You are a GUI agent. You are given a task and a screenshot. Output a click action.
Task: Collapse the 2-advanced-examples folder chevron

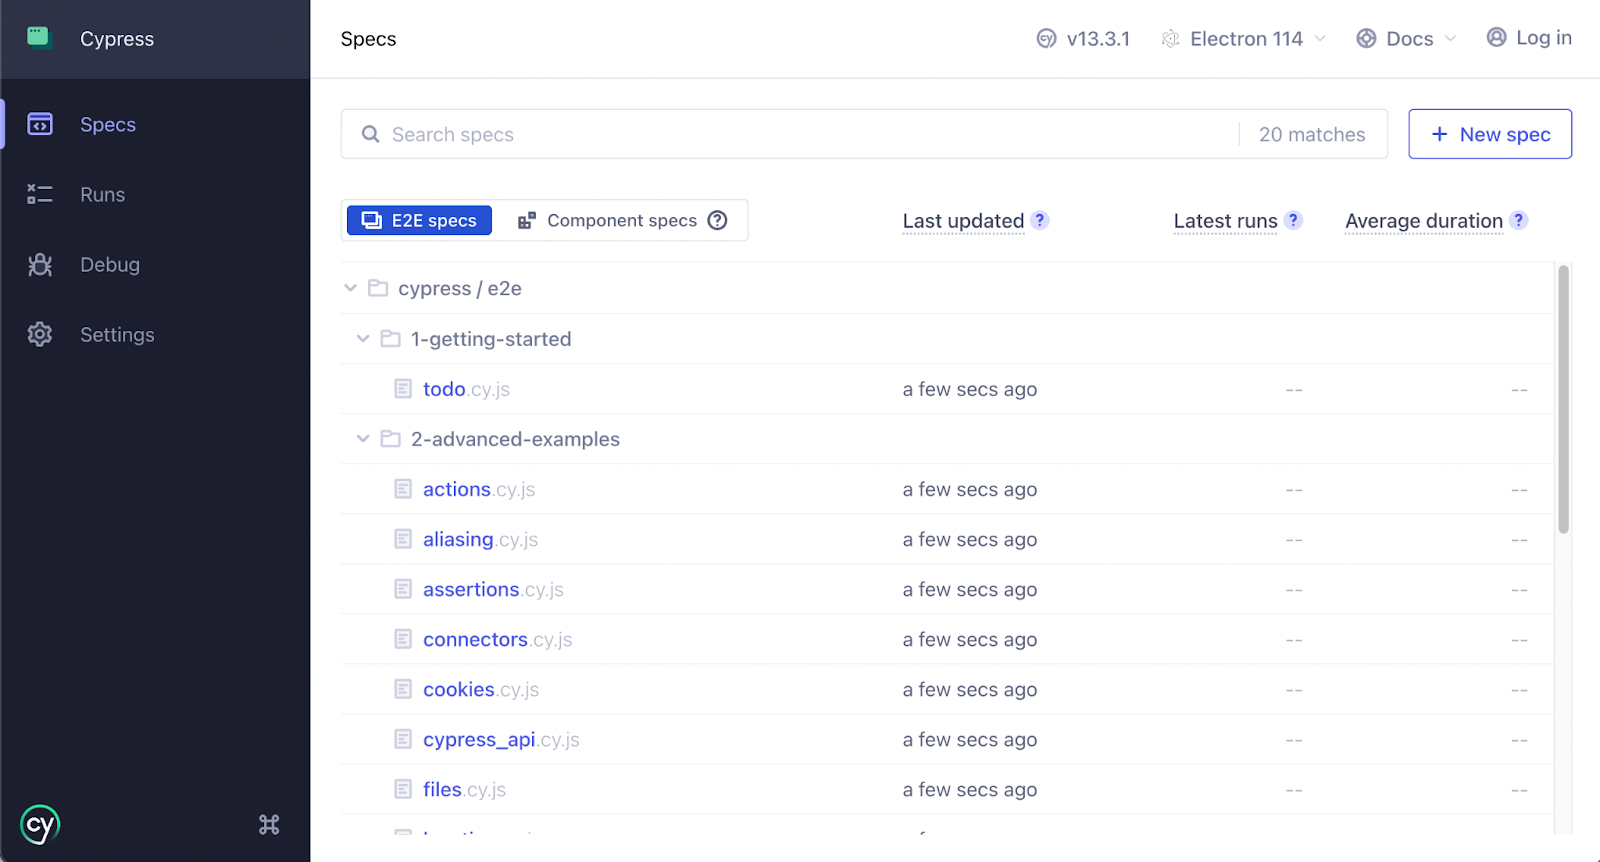pyautogui.click(x=363, y=439)
